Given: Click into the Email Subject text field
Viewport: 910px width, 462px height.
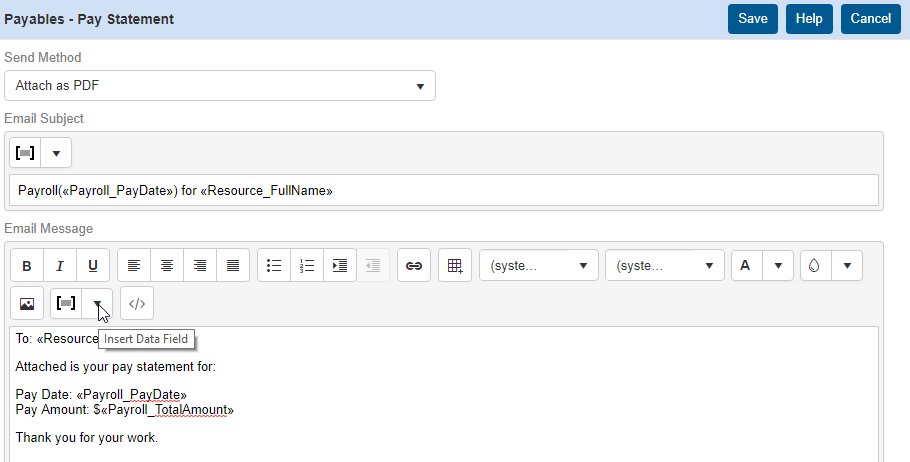Looking at the screenshot, I should click(x=444, y=190).
